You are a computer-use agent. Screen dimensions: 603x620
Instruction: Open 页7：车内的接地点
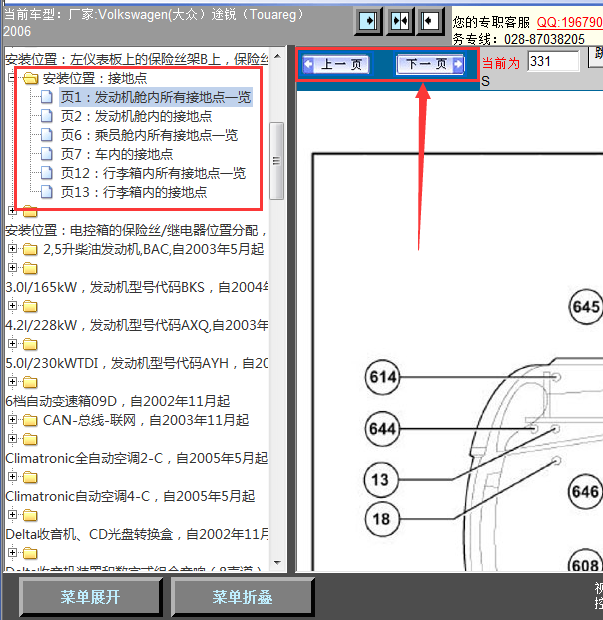[117, 154]
